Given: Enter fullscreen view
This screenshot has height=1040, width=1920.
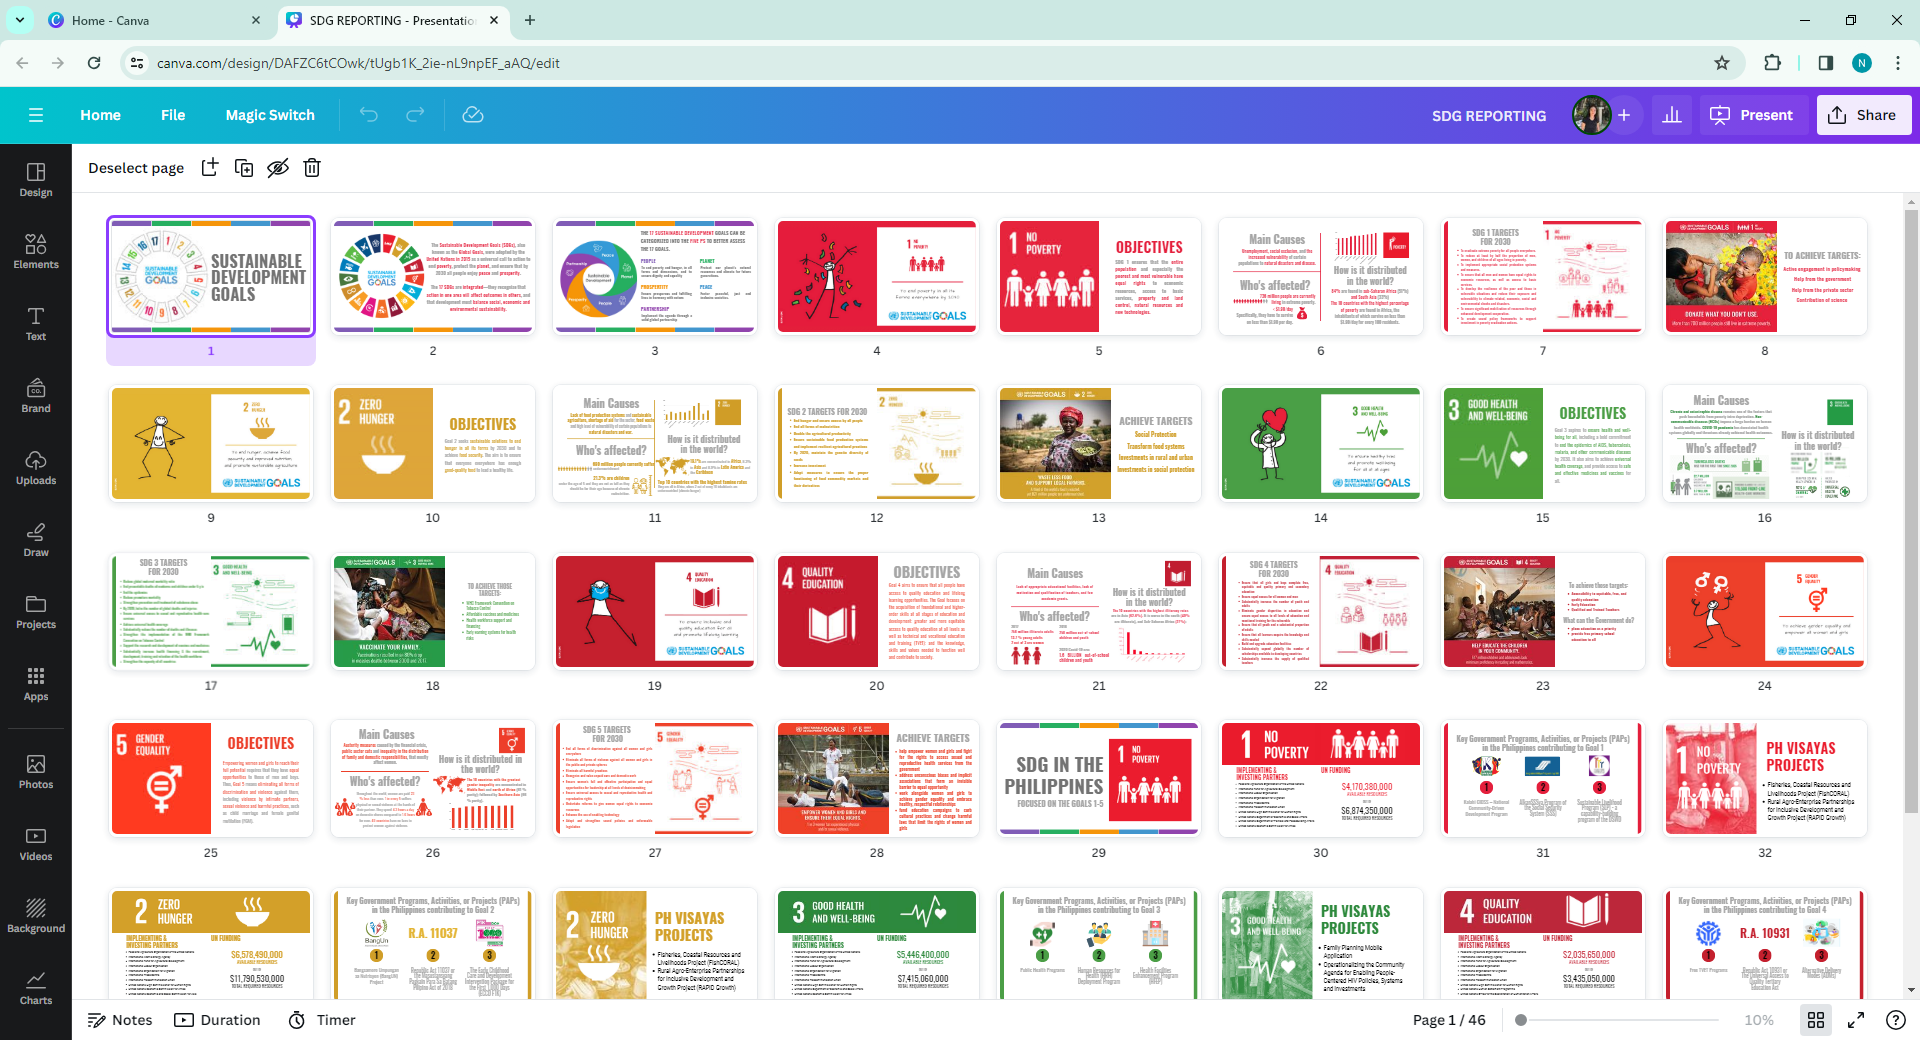Looking at the screenshot, I should click(x=1856, y=1020).
